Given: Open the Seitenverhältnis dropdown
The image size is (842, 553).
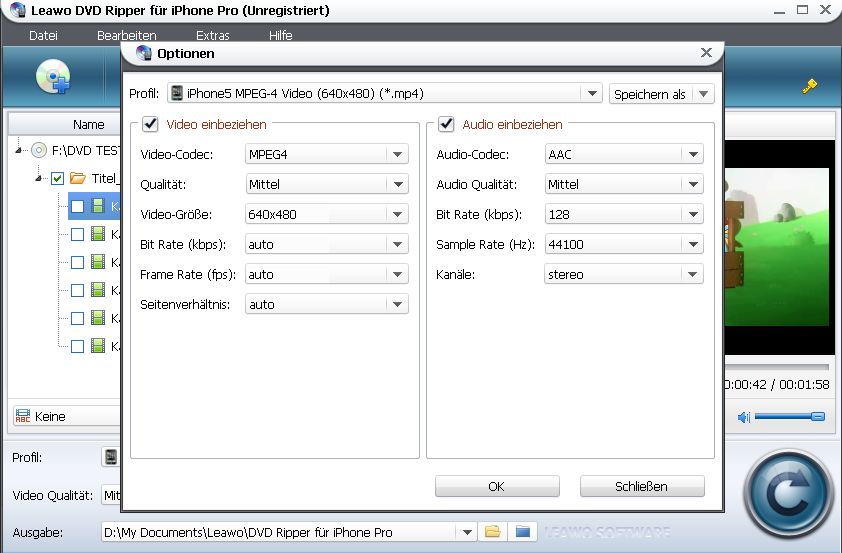Looking at the screenshot, I should pyautogui.click(x=397, y=305).
